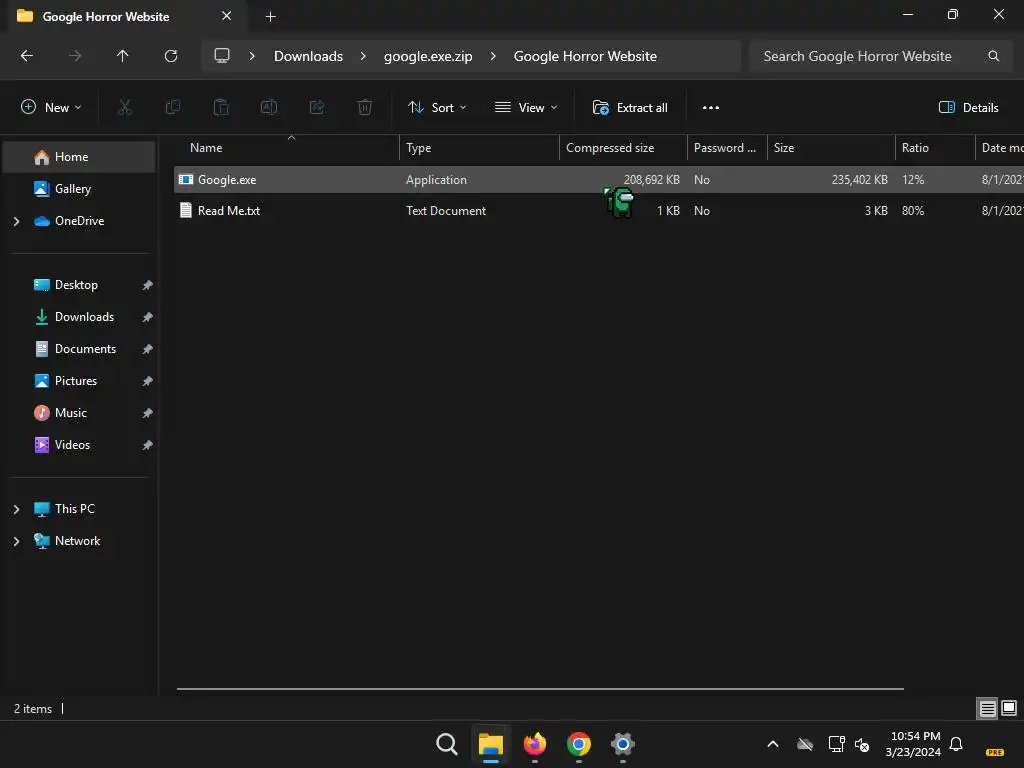Sort by Name column header
Image resolution: width=1024 pixels, height=768 pixels.
click(x=287, y=148)
